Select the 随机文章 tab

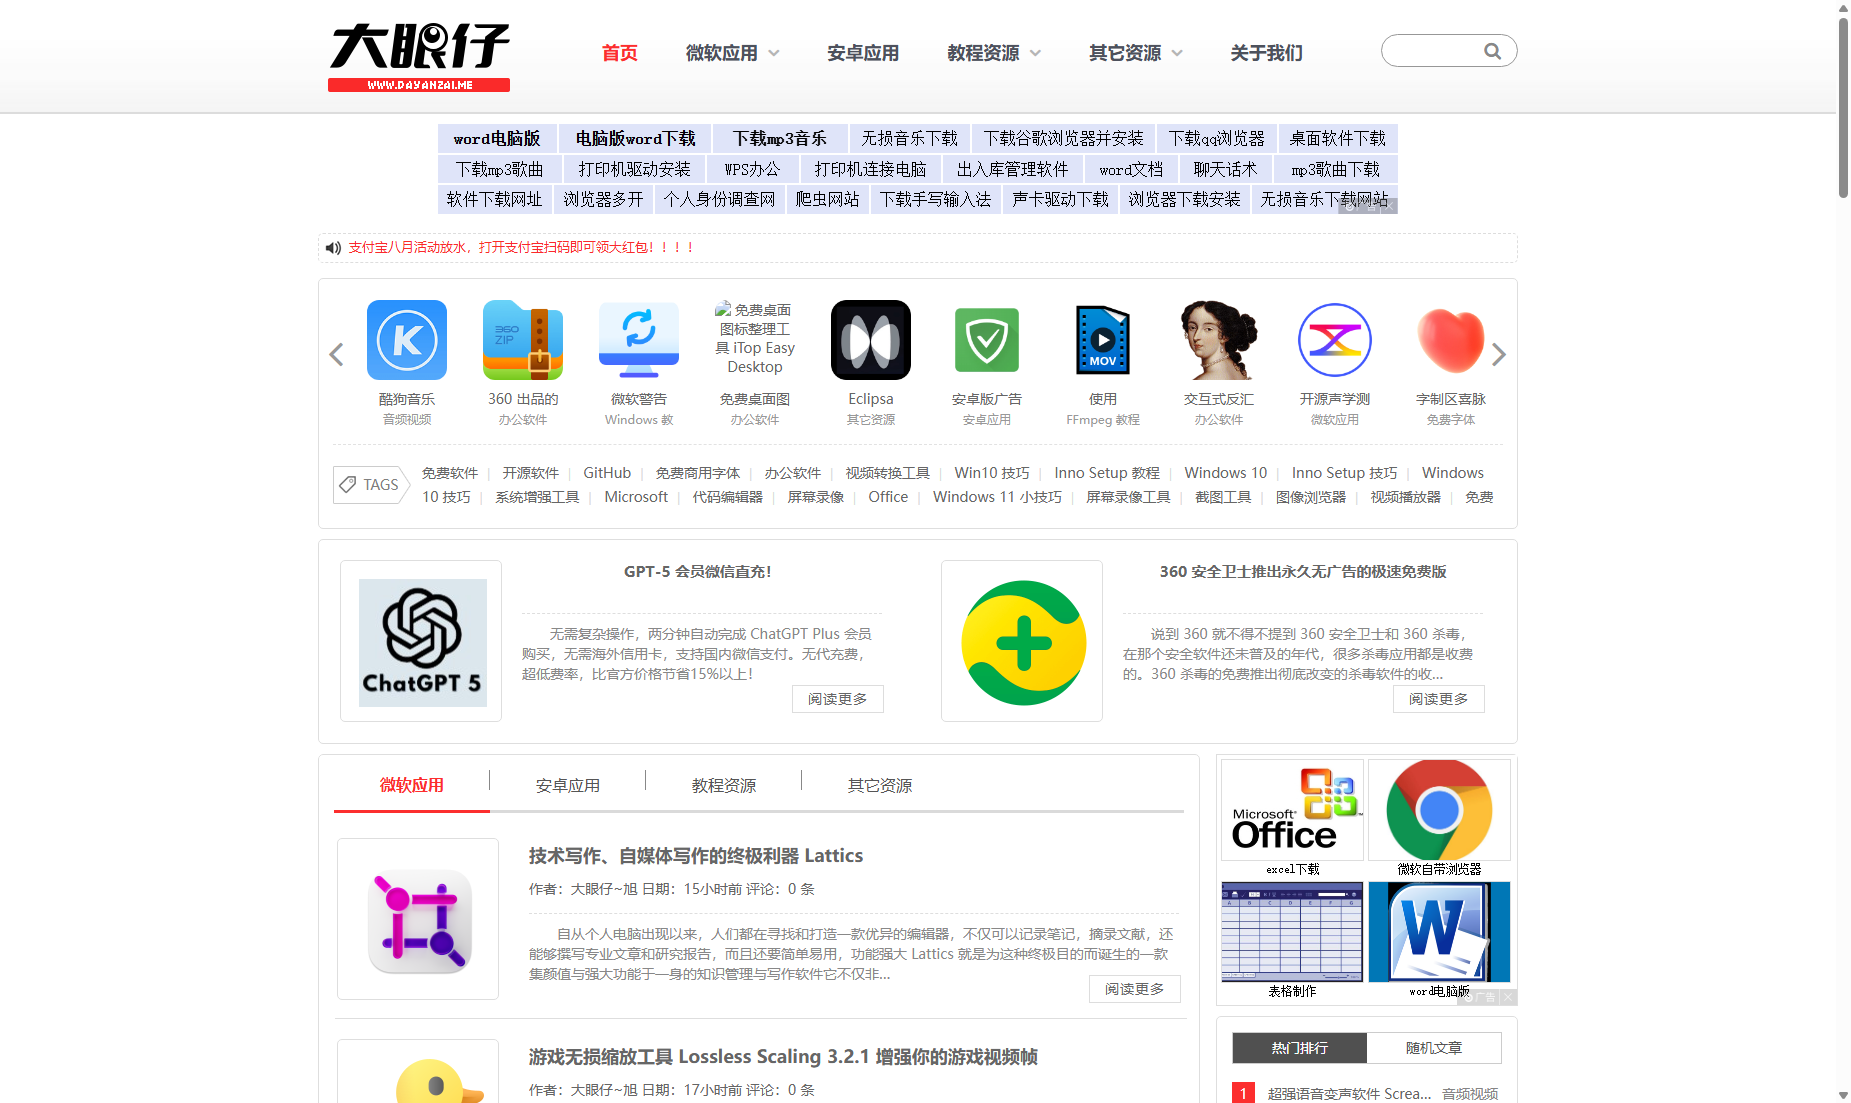(x=1434, y=1048)
